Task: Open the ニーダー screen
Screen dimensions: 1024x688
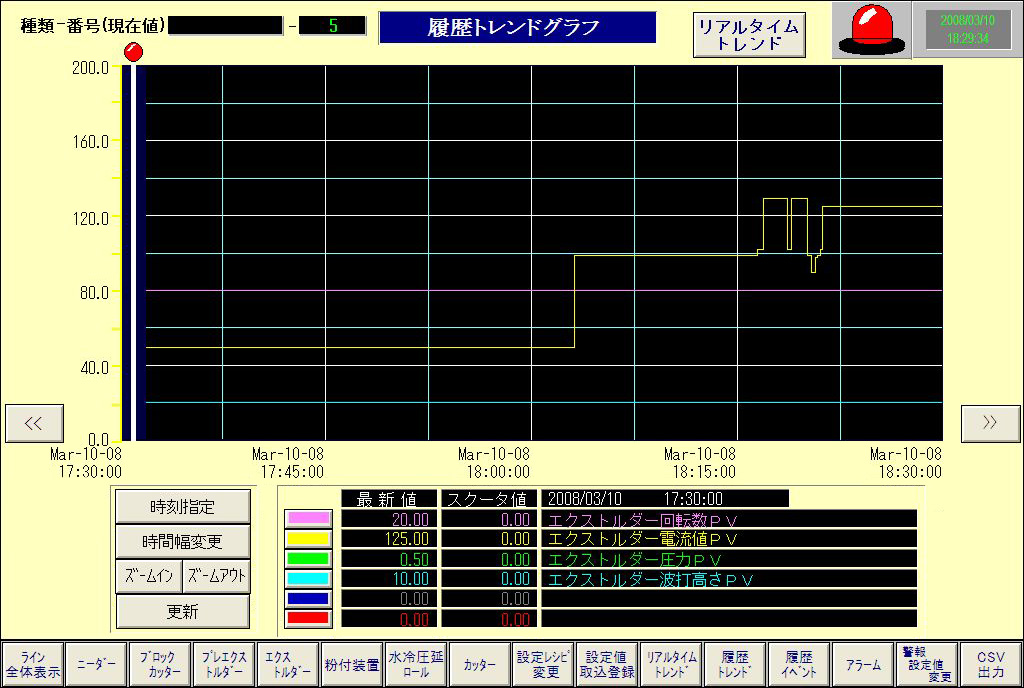Action: (x=97, y=665)
